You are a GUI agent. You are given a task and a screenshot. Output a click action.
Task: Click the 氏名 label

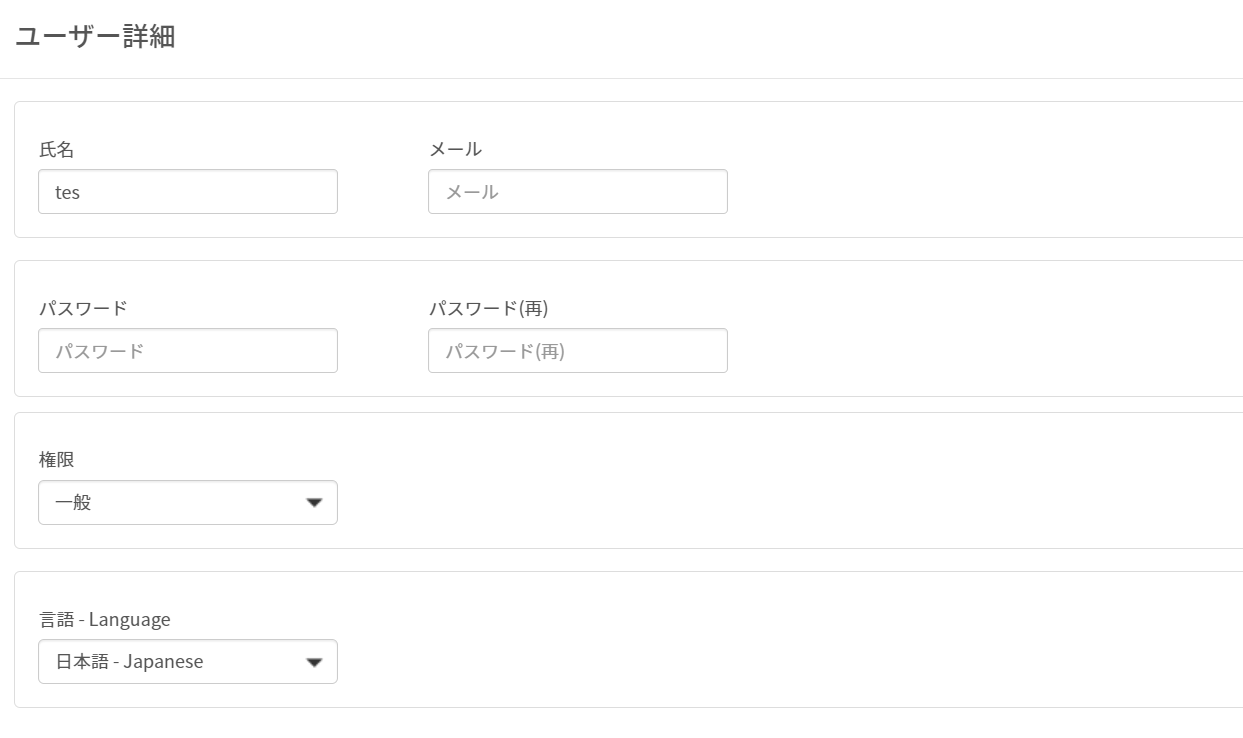tap(57, 150)
